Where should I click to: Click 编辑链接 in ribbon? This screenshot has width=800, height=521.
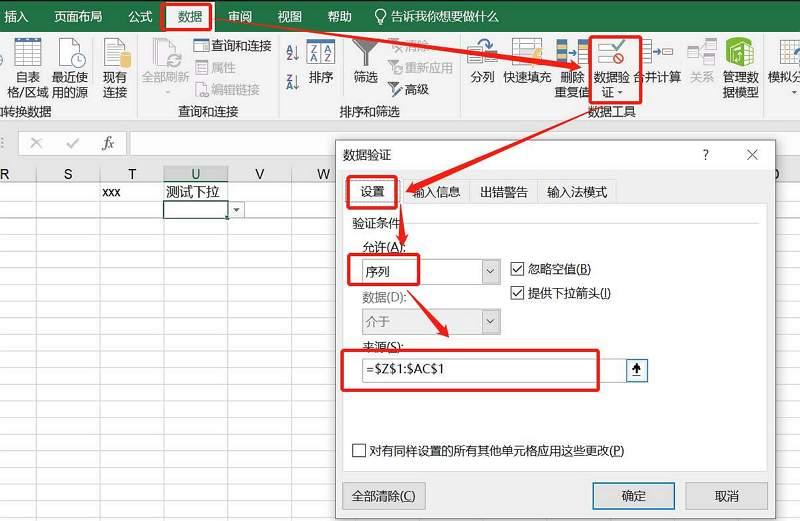coord(228,89)
